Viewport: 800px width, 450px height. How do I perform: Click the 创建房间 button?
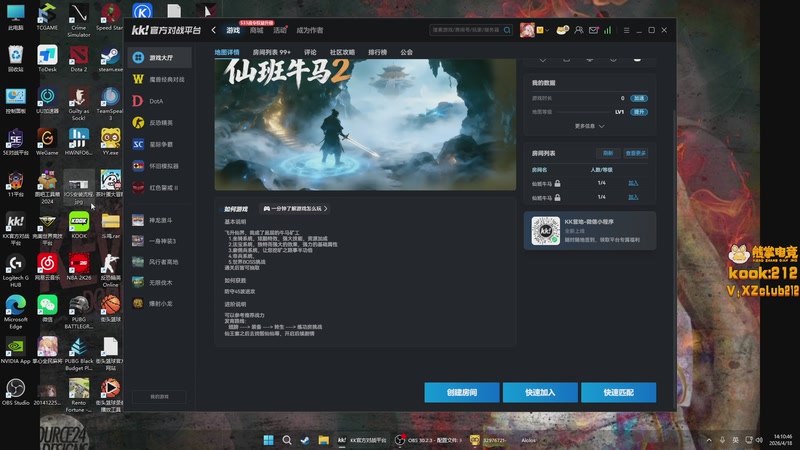pyautogui.click(x=462, y=392)
